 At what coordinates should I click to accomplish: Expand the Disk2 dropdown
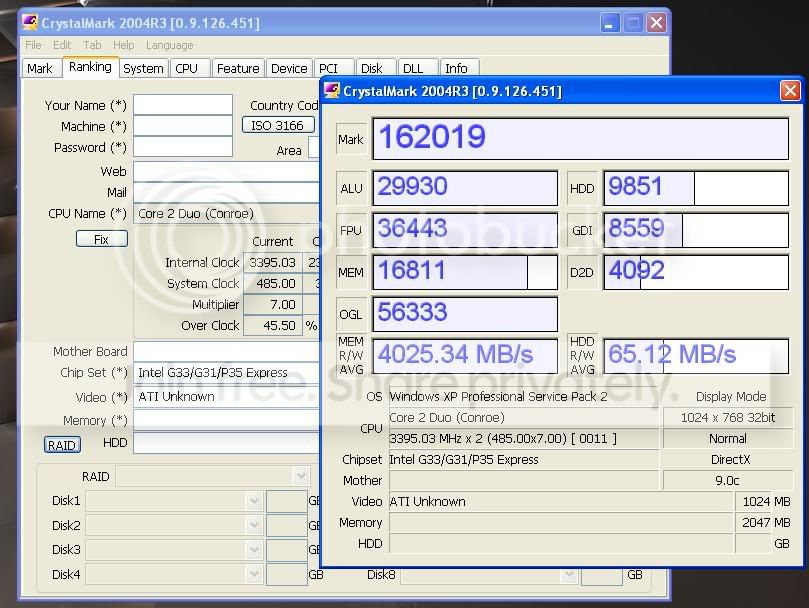[253, 525]
